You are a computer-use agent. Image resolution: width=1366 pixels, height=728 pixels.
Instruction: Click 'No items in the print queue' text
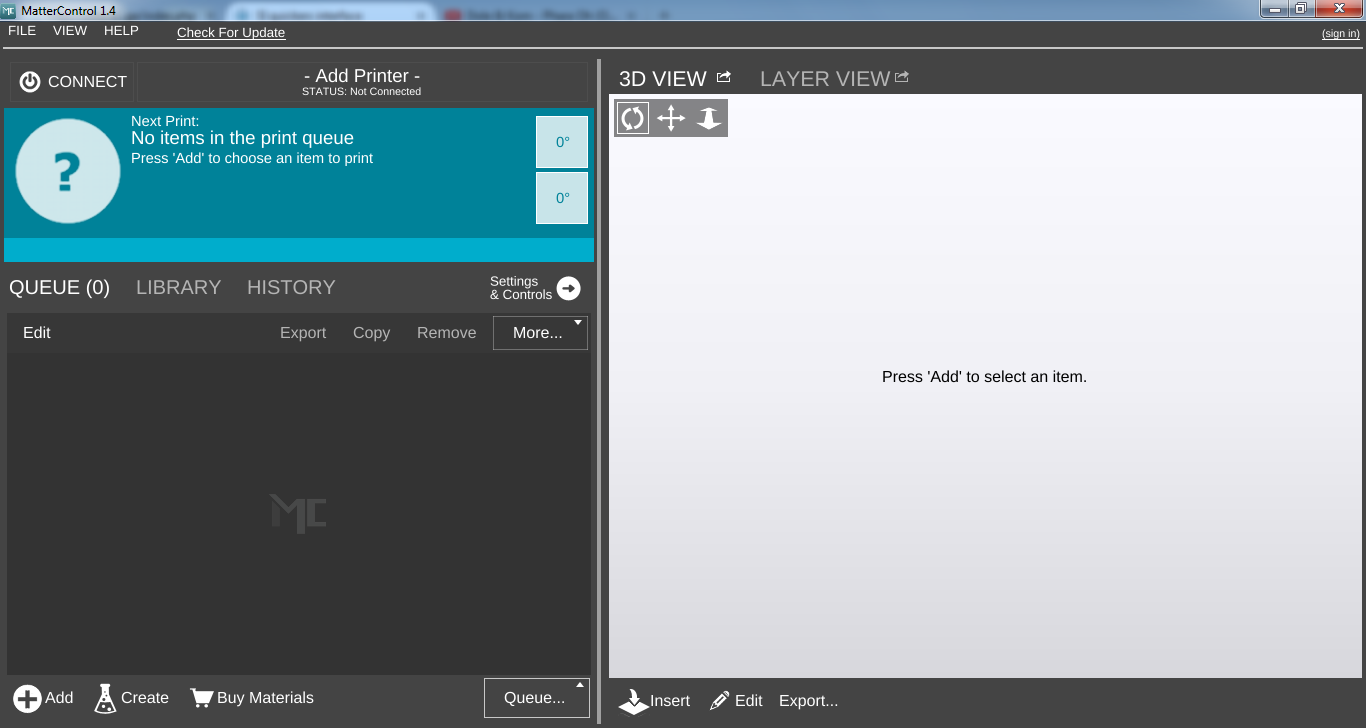click(x=242, y=138)
